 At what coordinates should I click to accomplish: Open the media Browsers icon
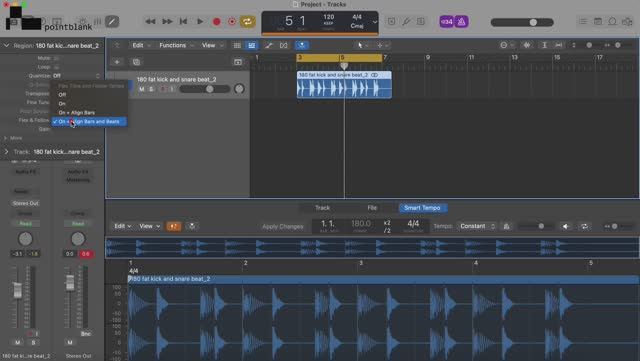point(627,21)
